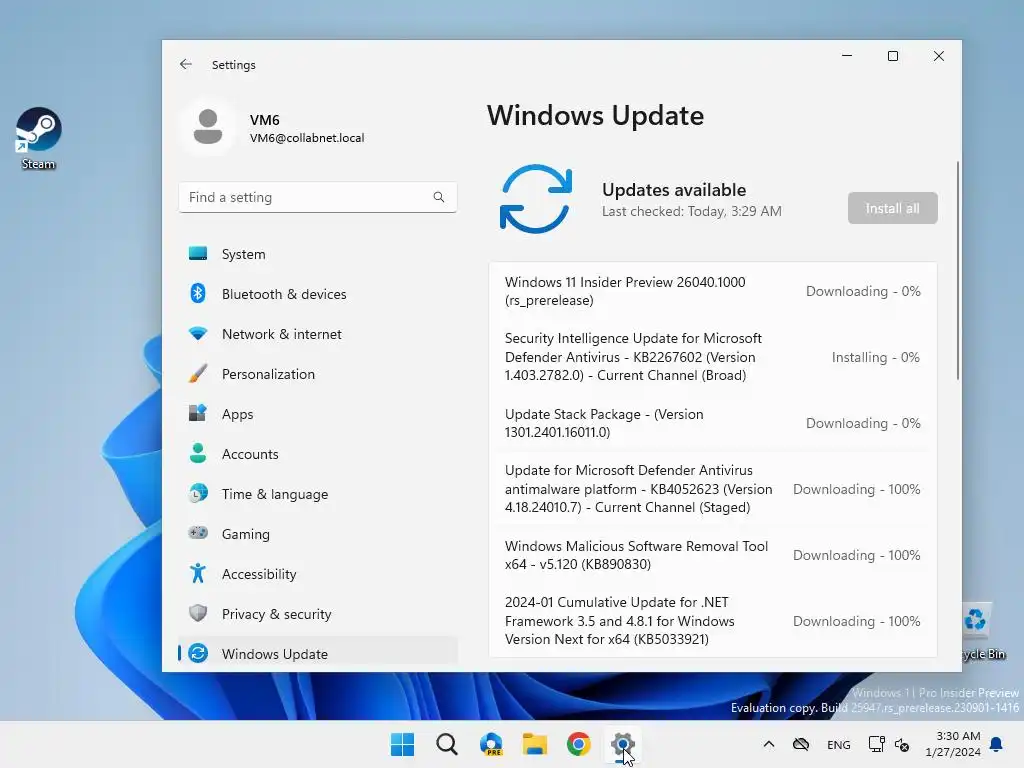The height and width of the screenshot is (768, 1024).
Task: Maximize the Settings window
Action: tap(893, 56)
